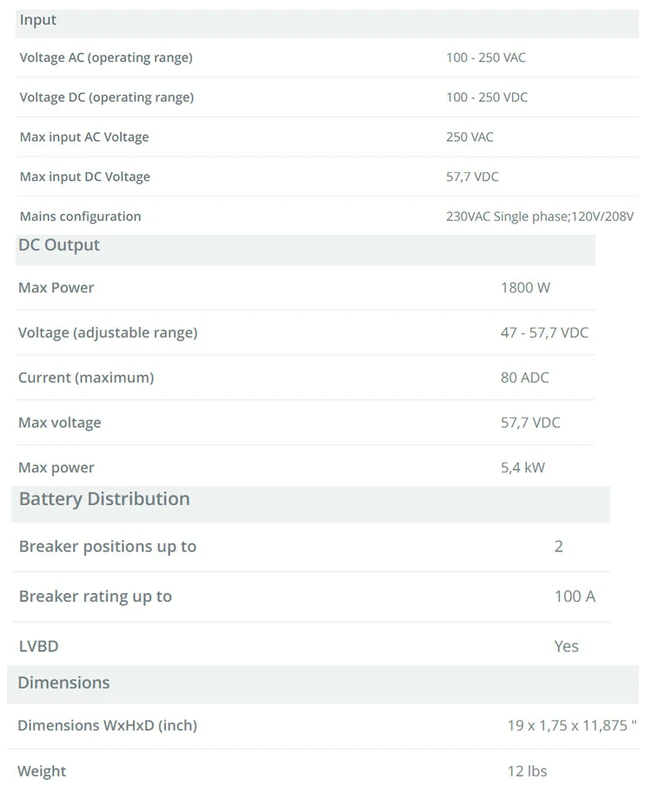652x800 pixels.
Task: Select the Voltage AC (operating range) label
Action: click(106, 58)
